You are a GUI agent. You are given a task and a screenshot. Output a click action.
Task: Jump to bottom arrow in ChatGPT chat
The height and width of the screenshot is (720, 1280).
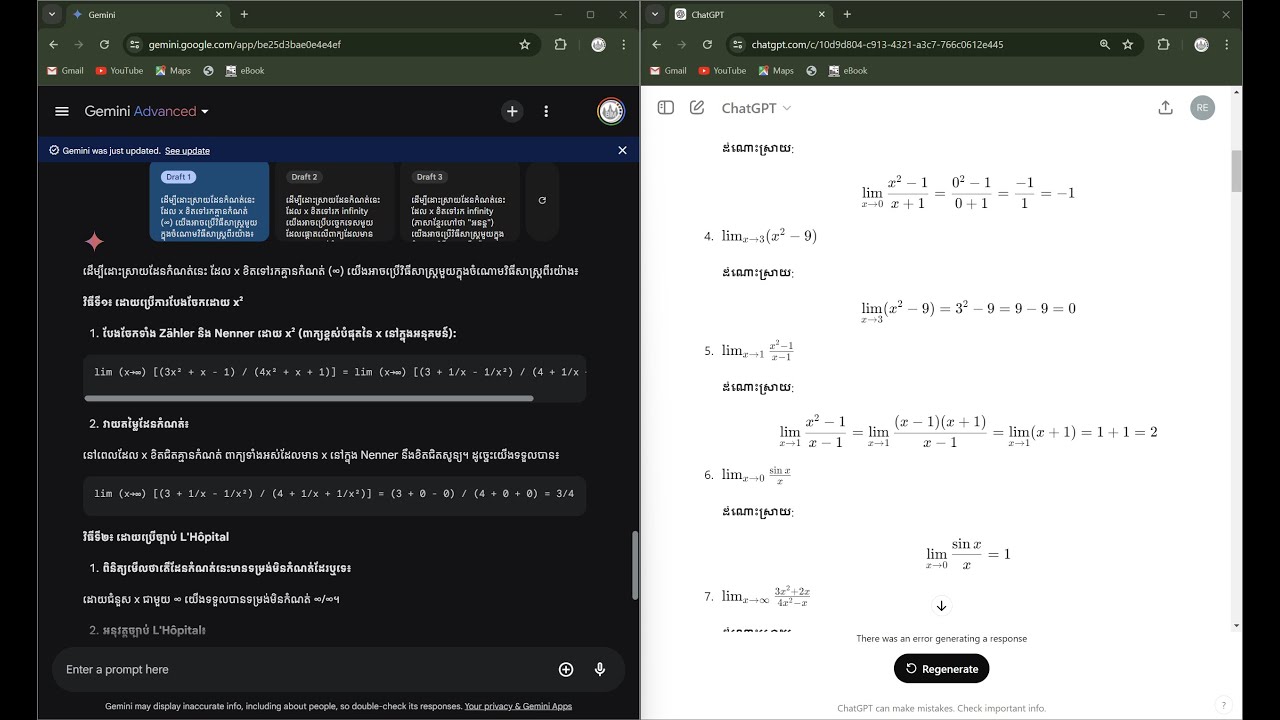click(941, 606)
